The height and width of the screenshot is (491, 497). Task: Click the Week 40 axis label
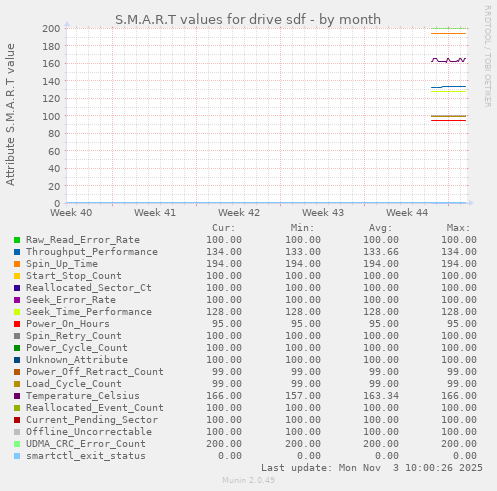71,213
